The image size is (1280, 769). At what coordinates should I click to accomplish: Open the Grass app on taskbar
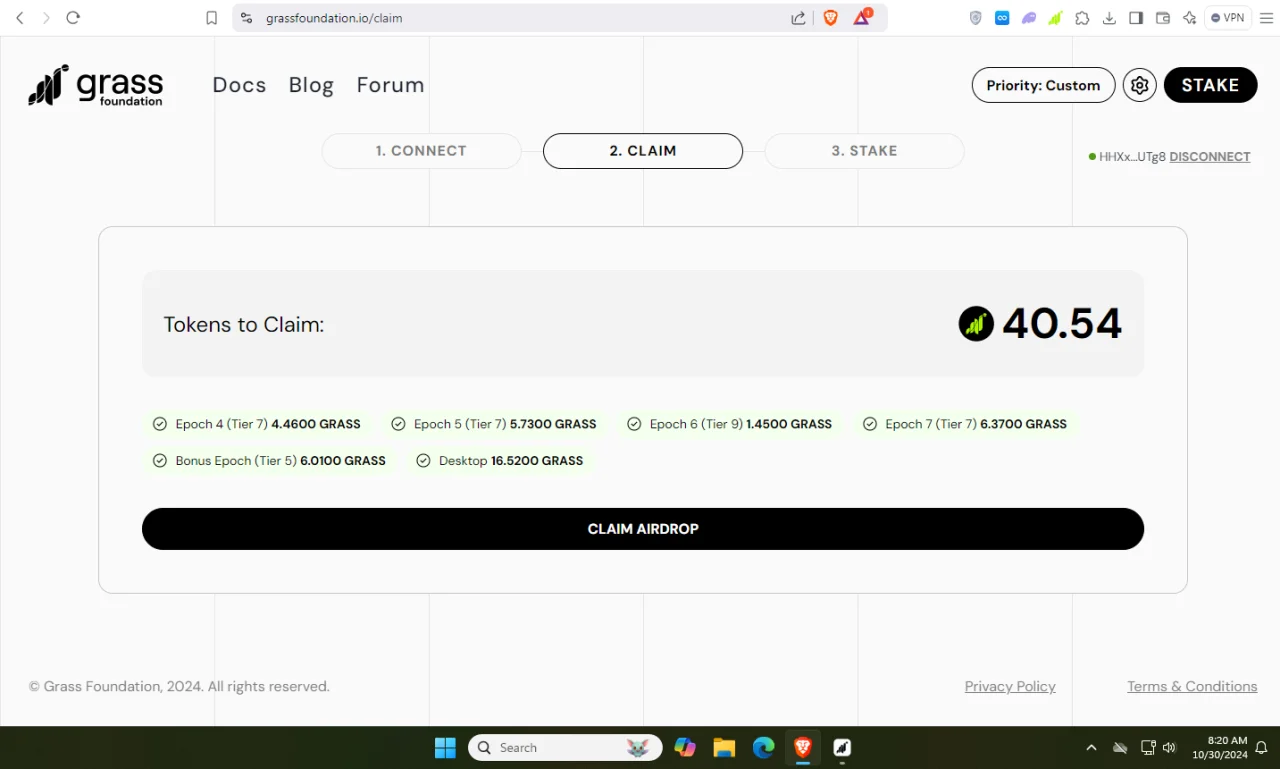coord(842,748)
